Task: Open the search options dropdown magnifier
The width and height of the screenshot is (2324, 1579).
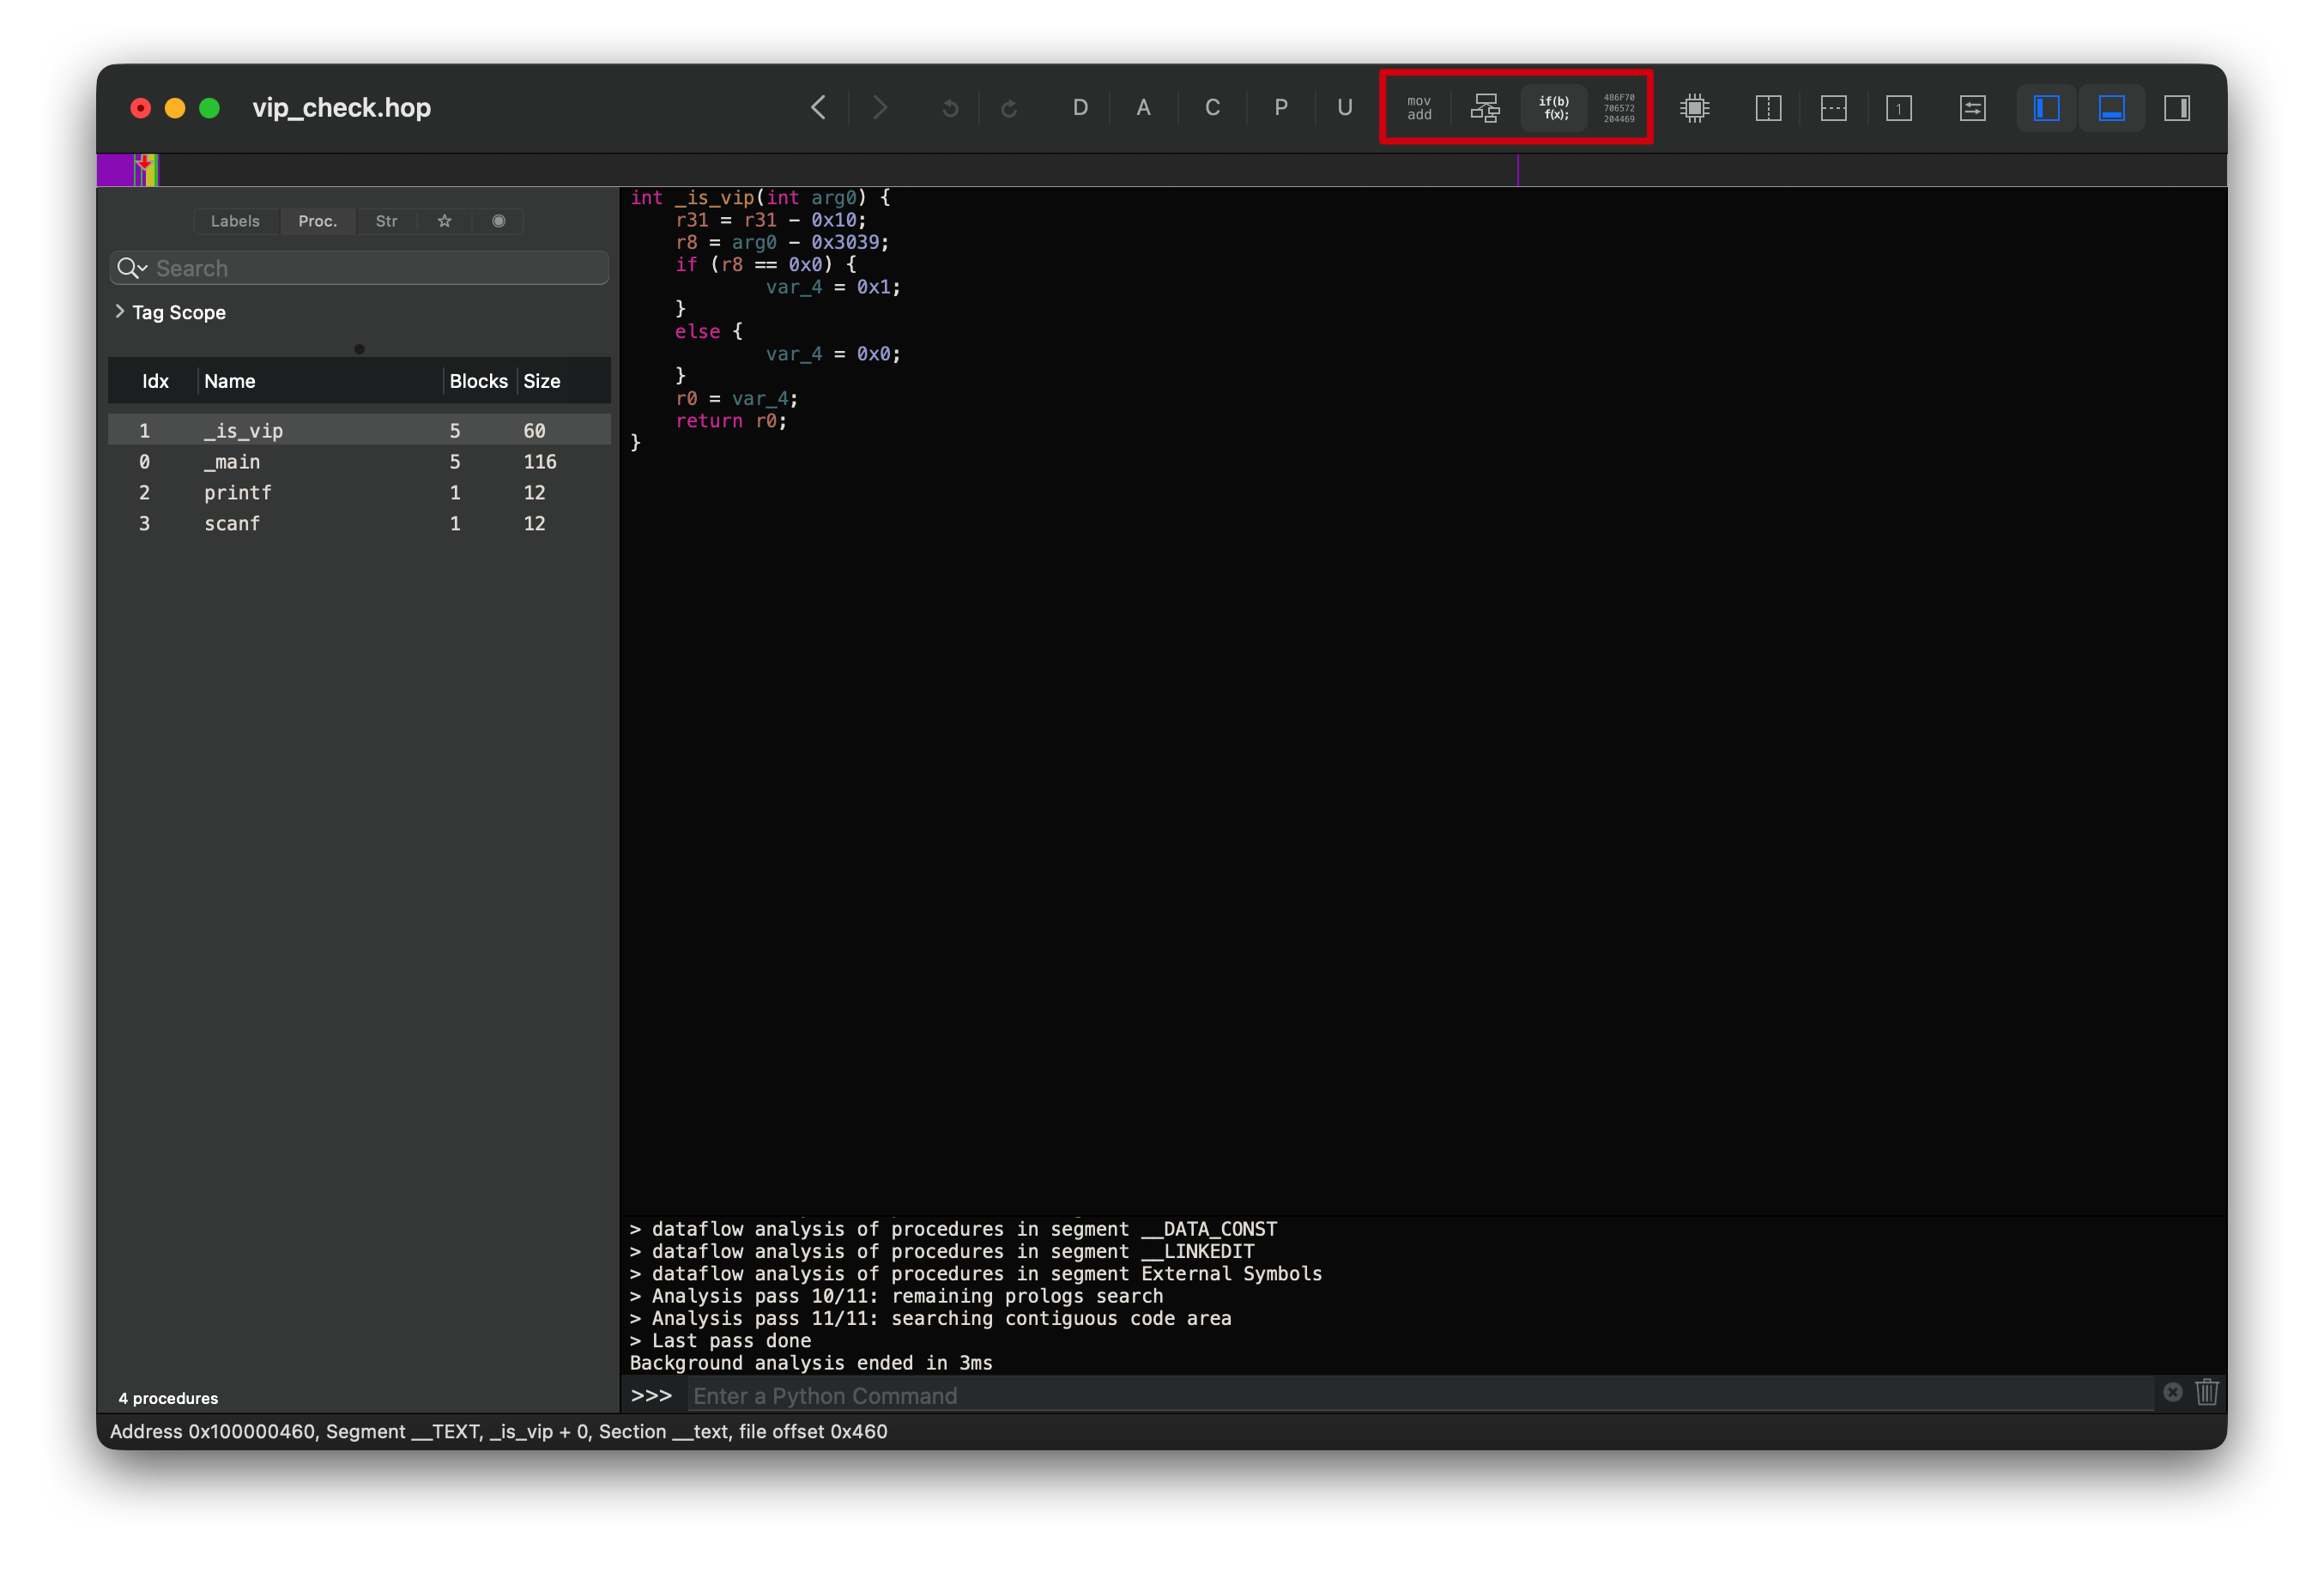Action: tap(132, 268)
